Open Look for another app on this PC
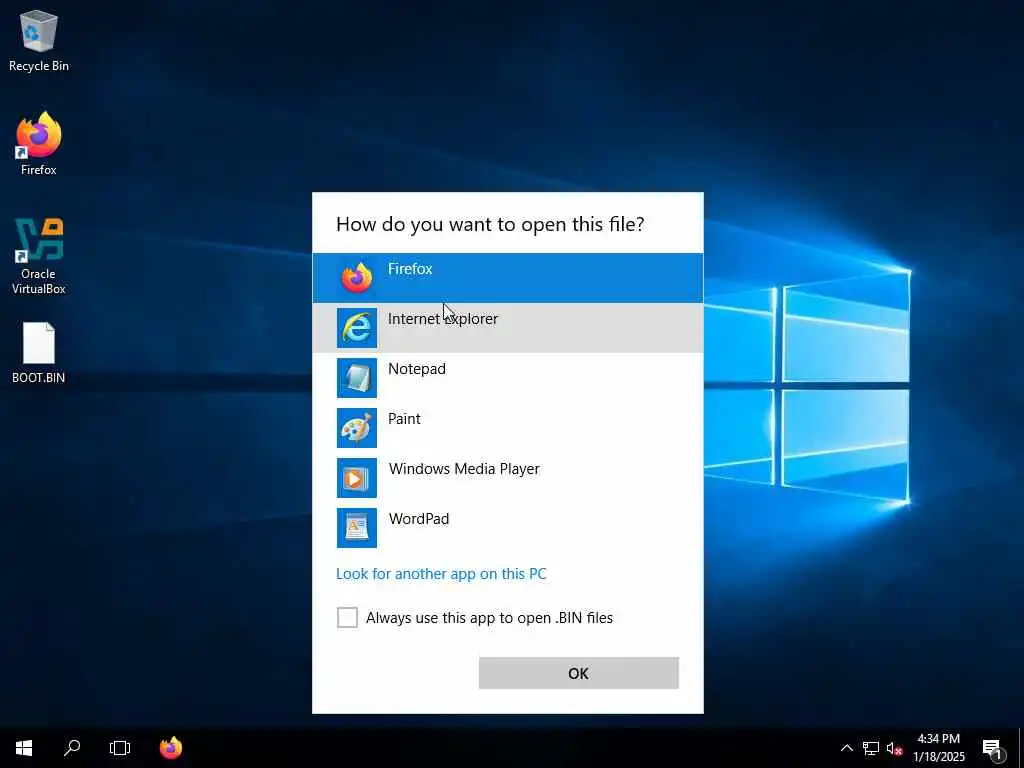This screenshot has width=1024, height=768. click(441, 573)
